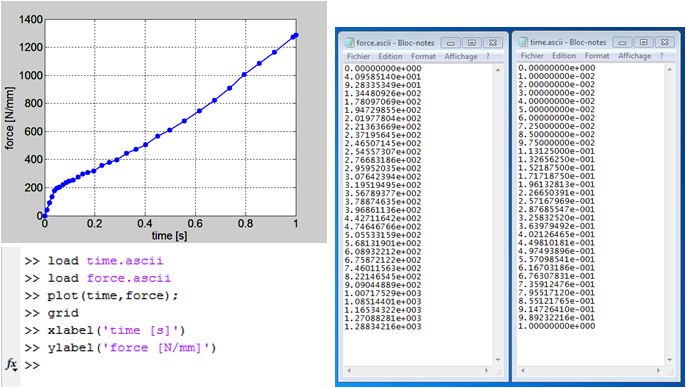Open Affichage menu in force.ascii window

coord(461,56)
